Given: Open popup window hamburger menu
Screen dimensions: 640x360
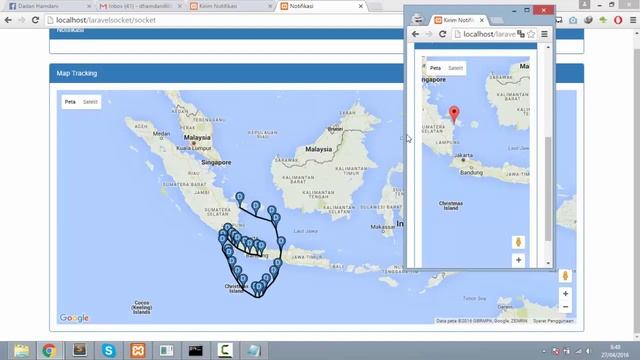Looking at the screenshot, I should click(x=544, y=34).
